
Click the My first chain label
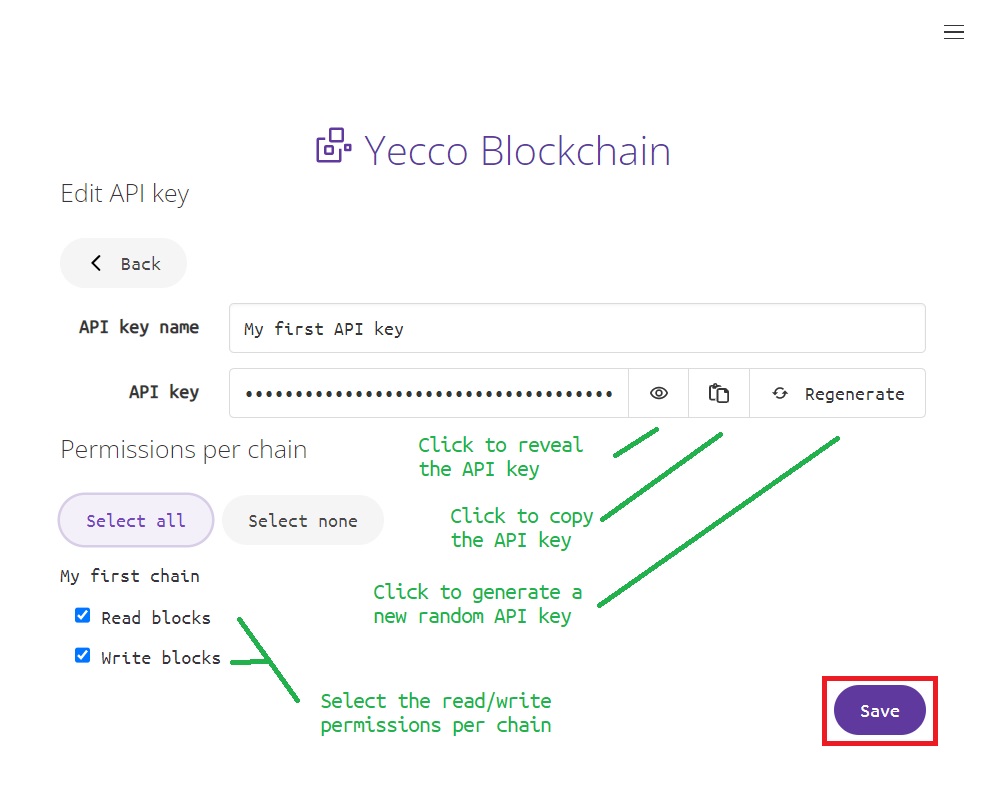pyautogui.click(x=129, y=576)
